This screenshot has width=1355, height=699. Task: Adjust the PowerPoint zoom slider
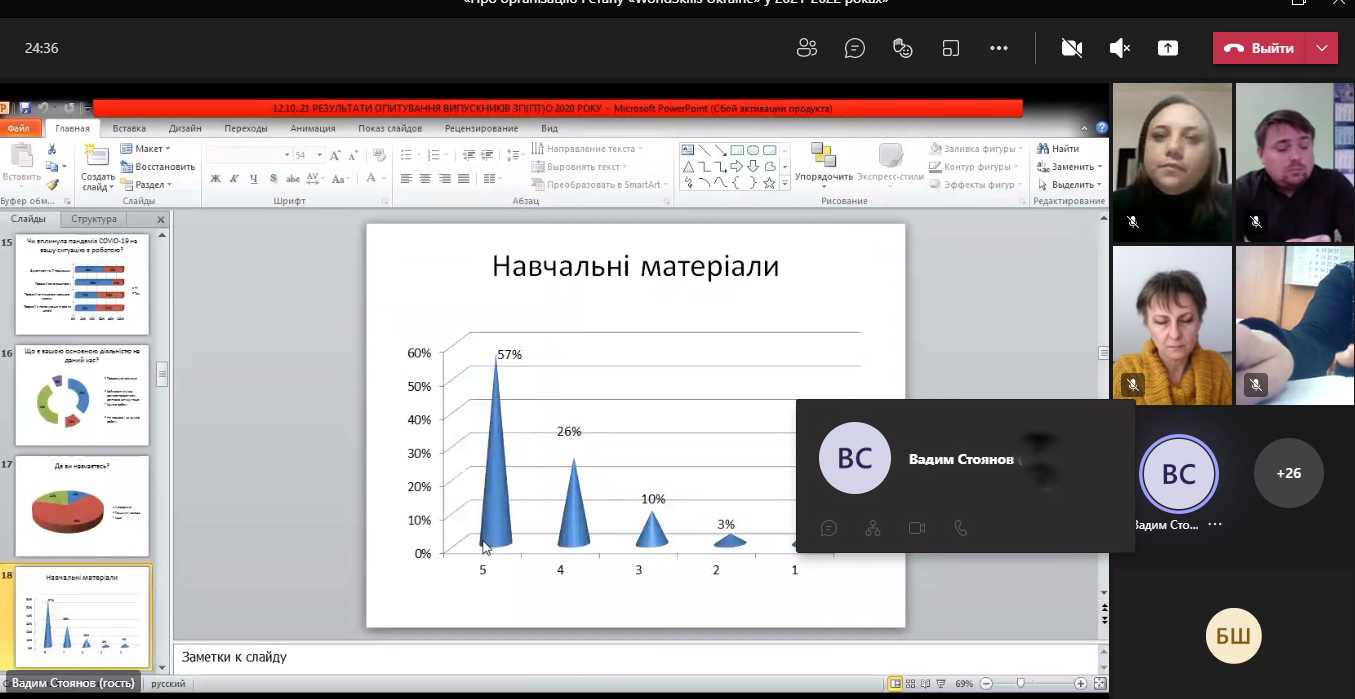[x=1020, y=683]
